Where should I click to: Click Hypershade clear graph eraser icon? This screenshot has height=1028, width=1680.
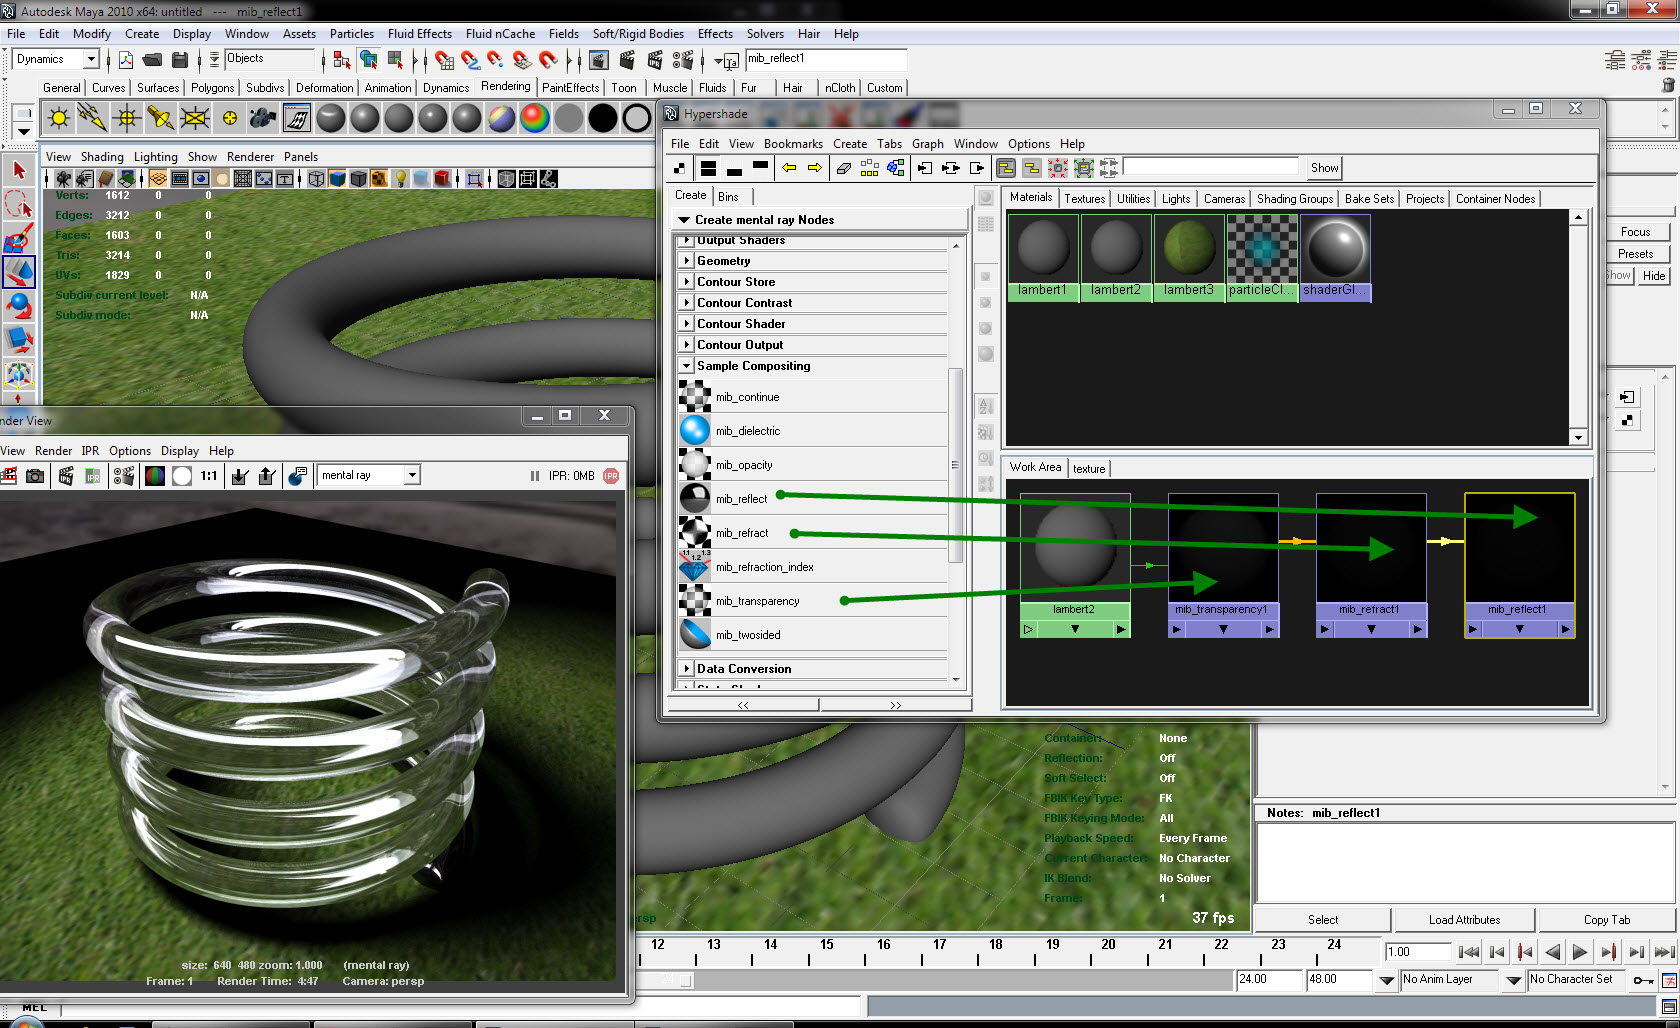843,168
